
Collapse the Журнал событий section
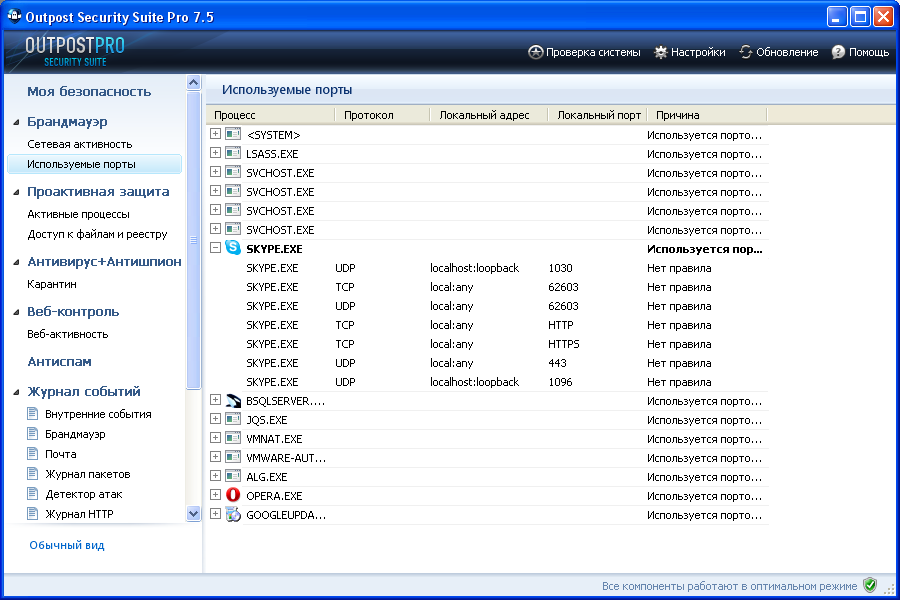click(x=16, y=392)
